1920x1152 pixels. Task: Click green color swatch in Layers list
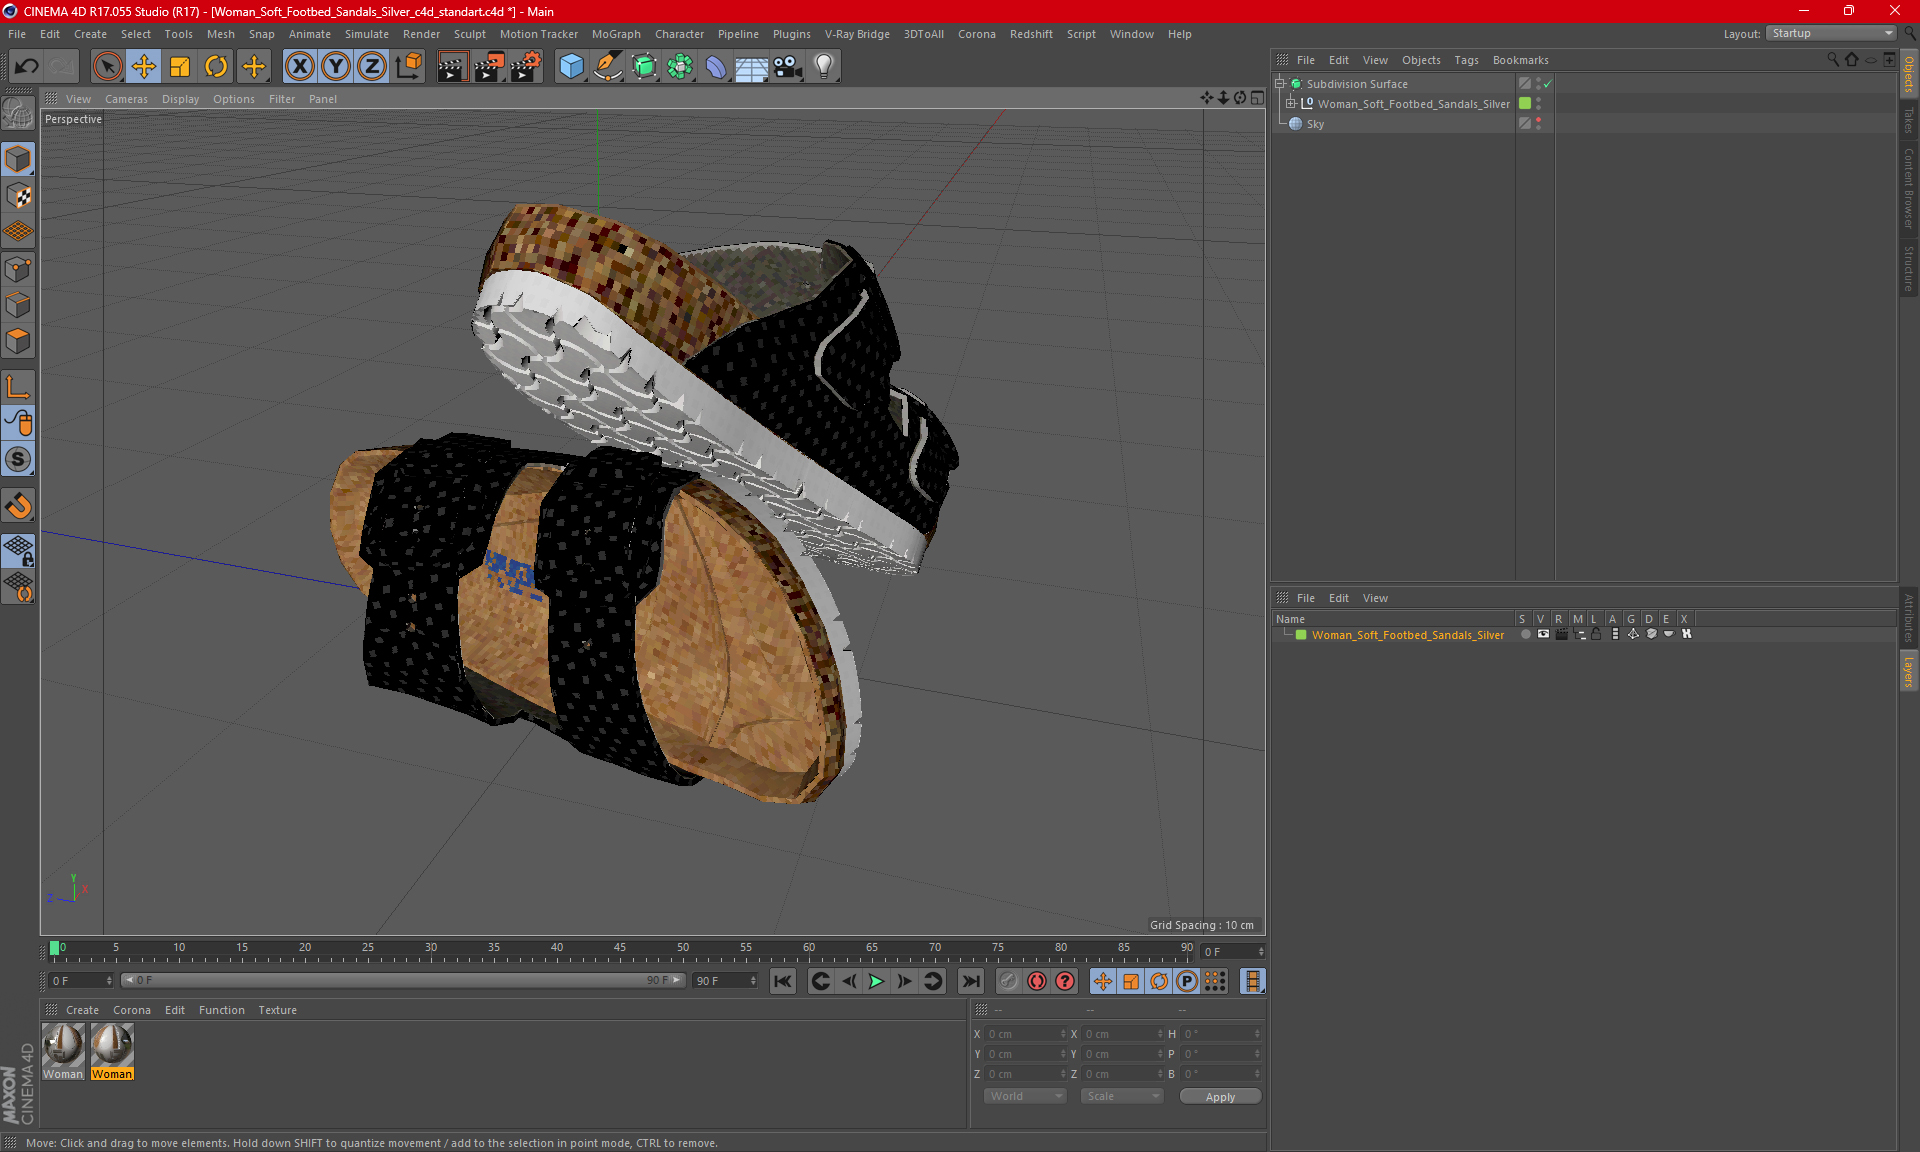[1301, 635]
